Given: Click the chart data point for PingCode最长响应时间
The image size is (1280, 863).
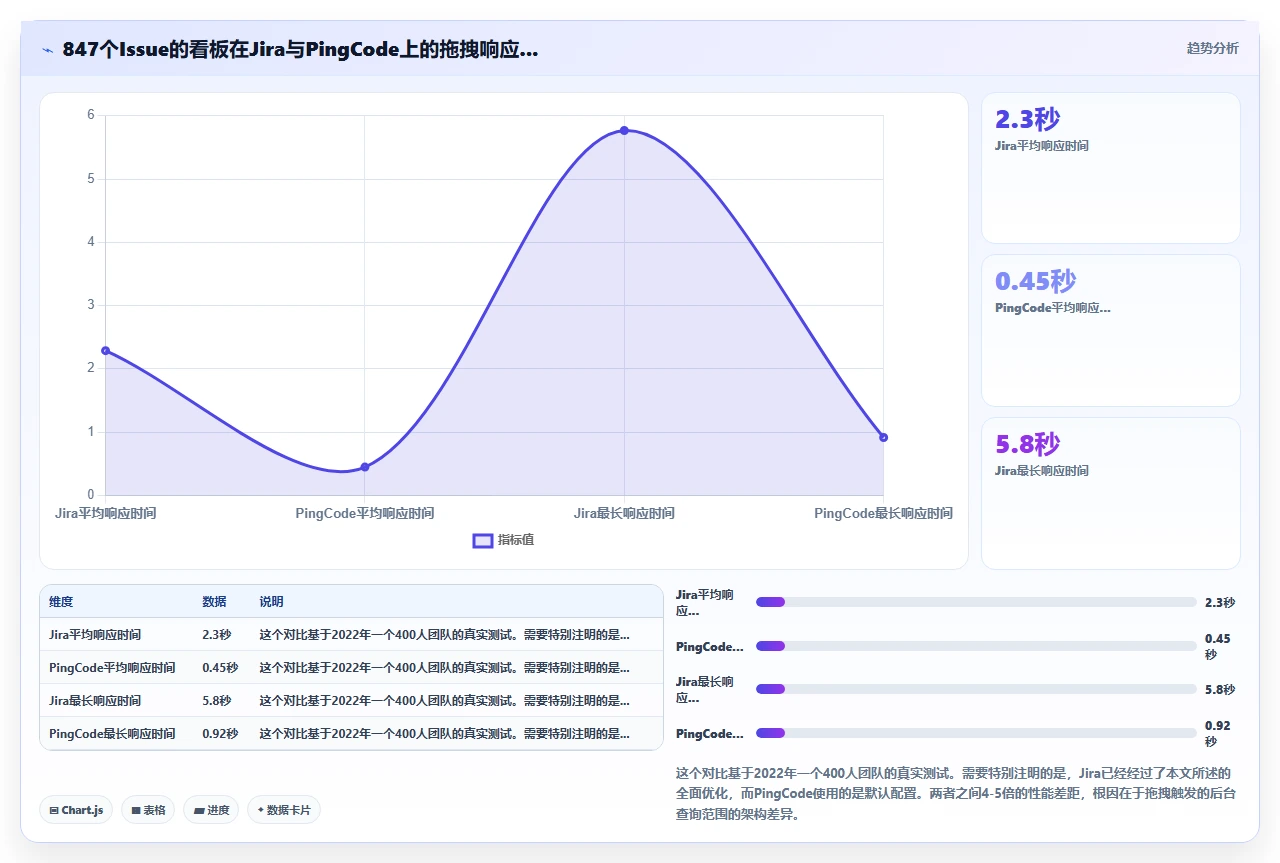Looking at the screenshot, I should 883,437.
